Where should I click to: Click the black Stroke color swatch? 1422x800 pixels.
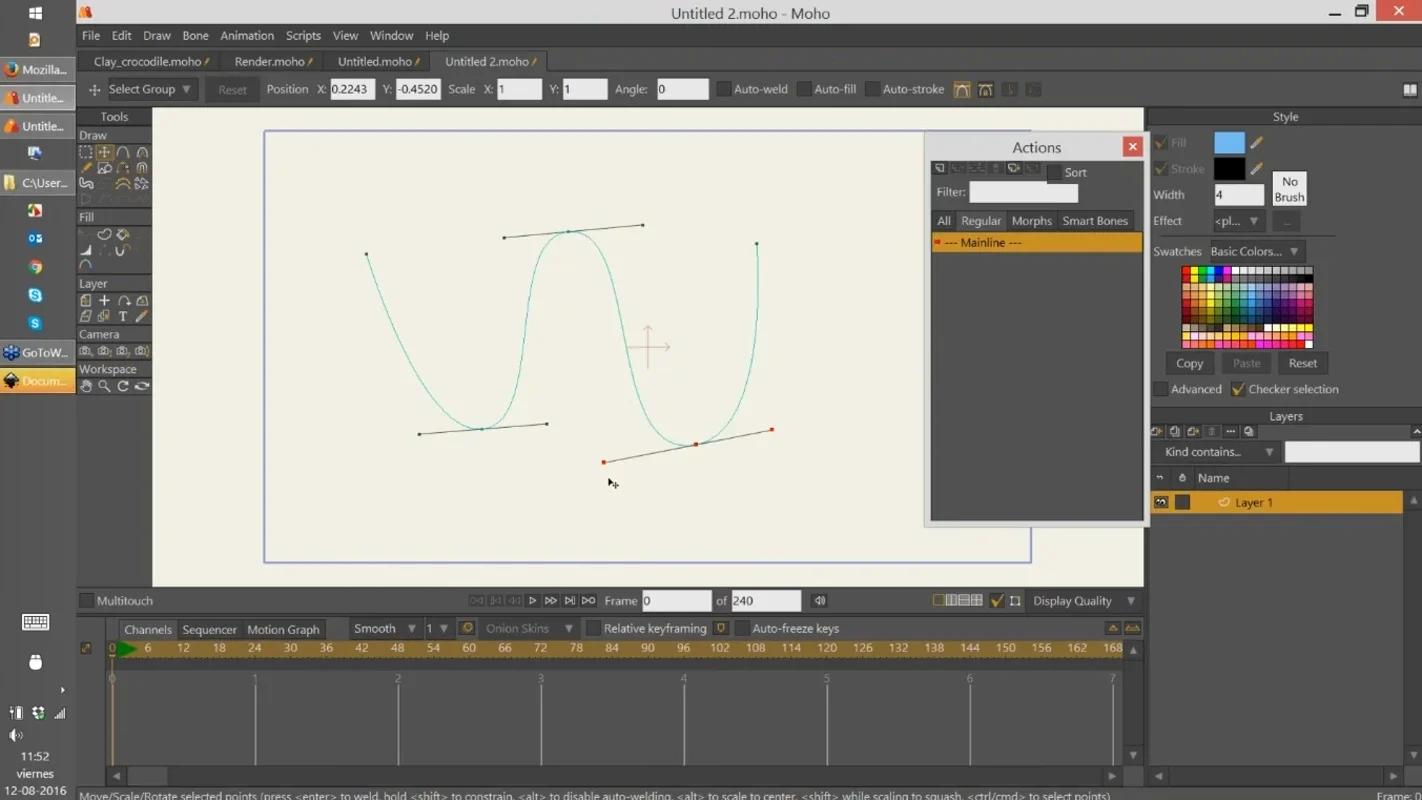click(x=1229, y=169)
